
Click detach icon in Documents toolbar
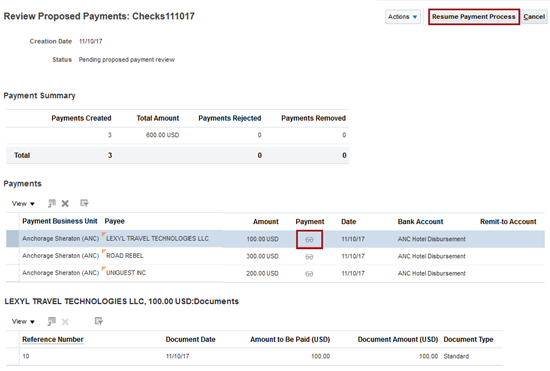tap(99, 321)
